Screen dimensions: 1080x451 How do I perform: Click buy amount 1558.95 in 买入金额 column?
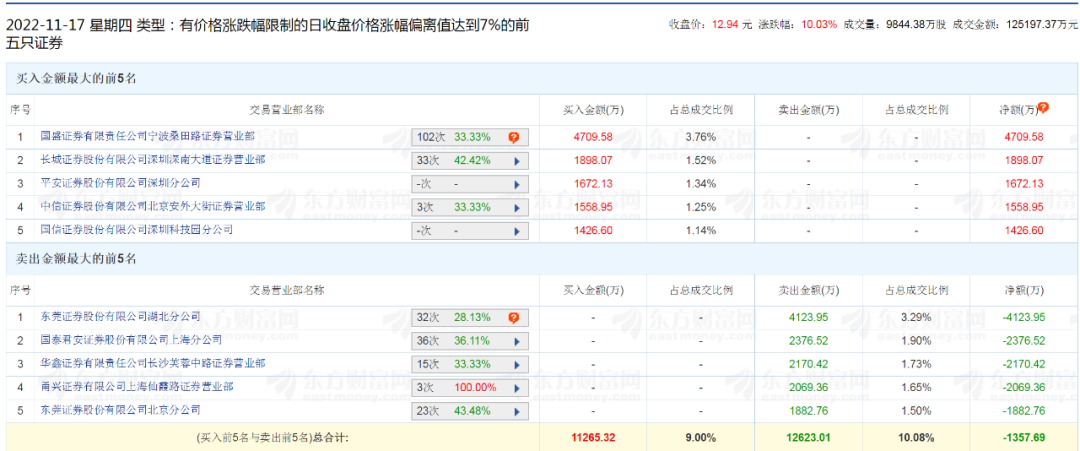coord(592,207)
